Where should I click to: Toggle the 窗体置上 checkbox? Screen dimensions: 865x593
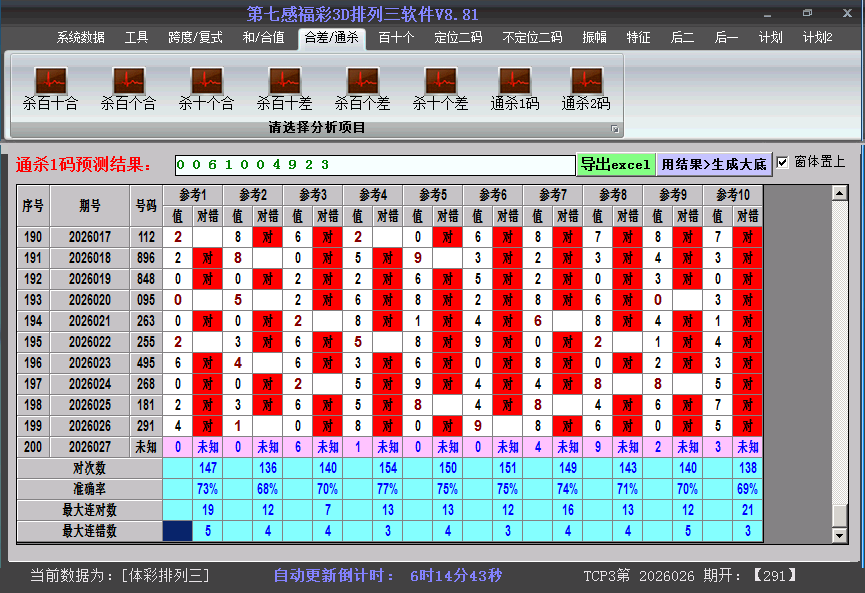coord(783,162)
